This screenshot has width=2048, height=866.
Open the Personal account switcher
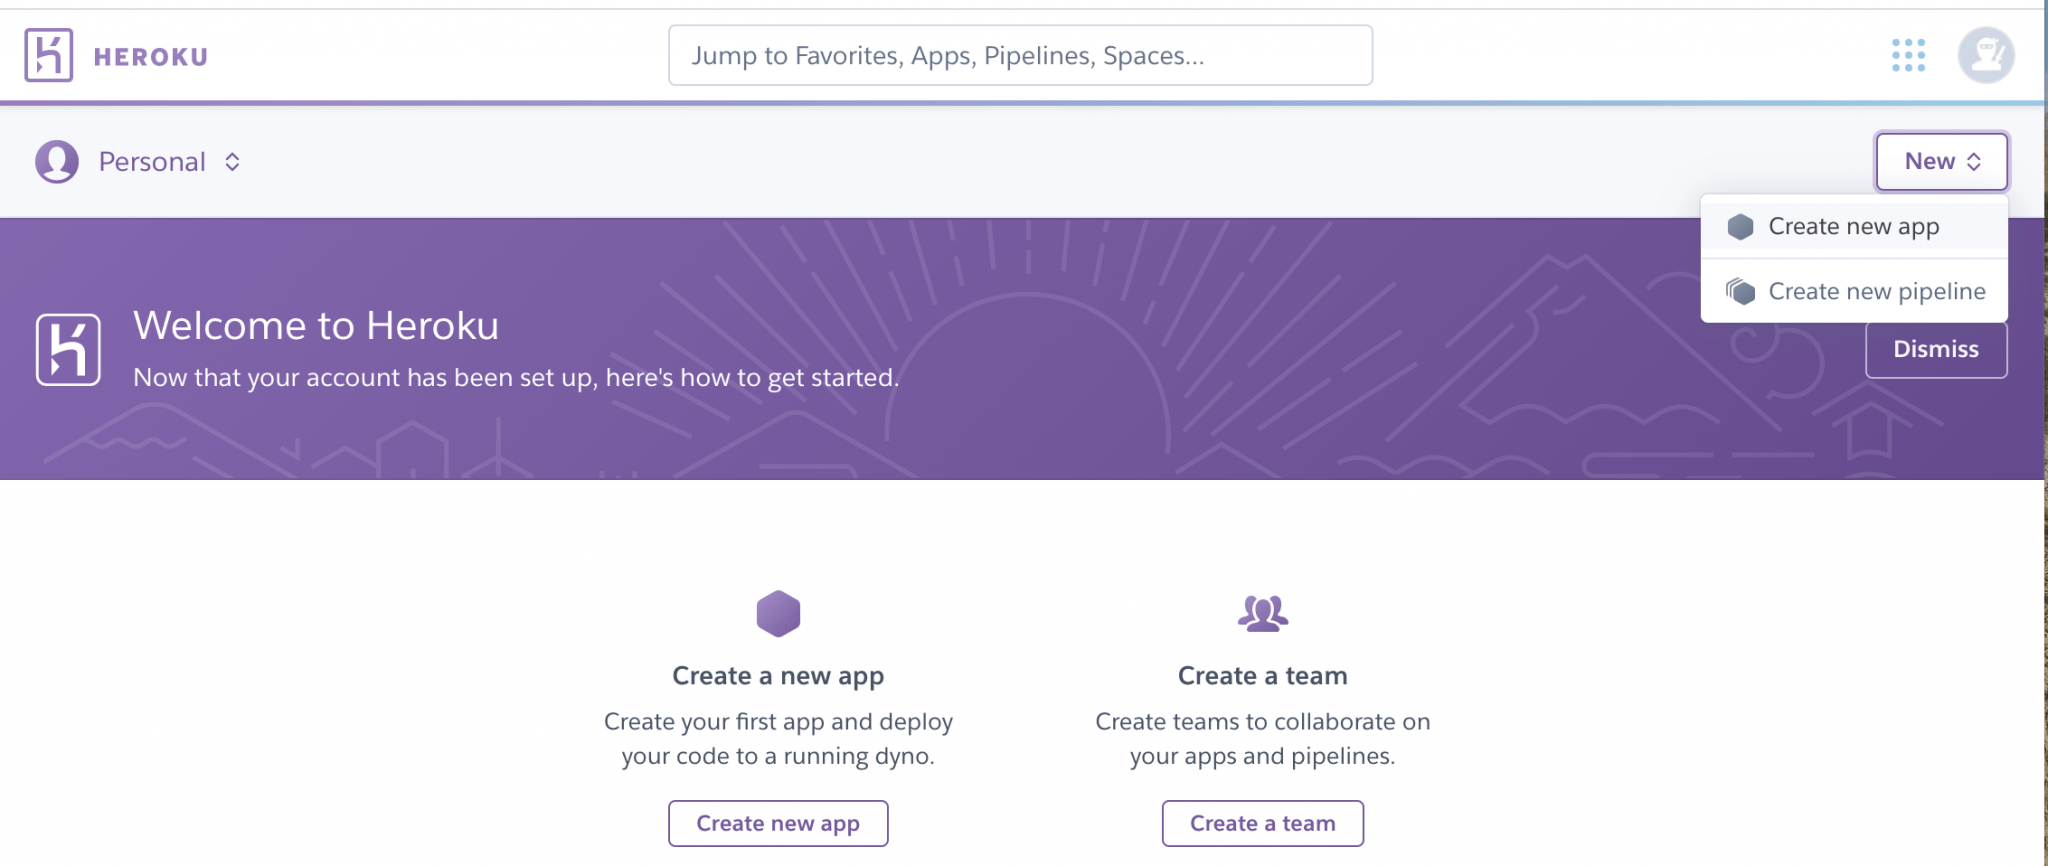151,161
